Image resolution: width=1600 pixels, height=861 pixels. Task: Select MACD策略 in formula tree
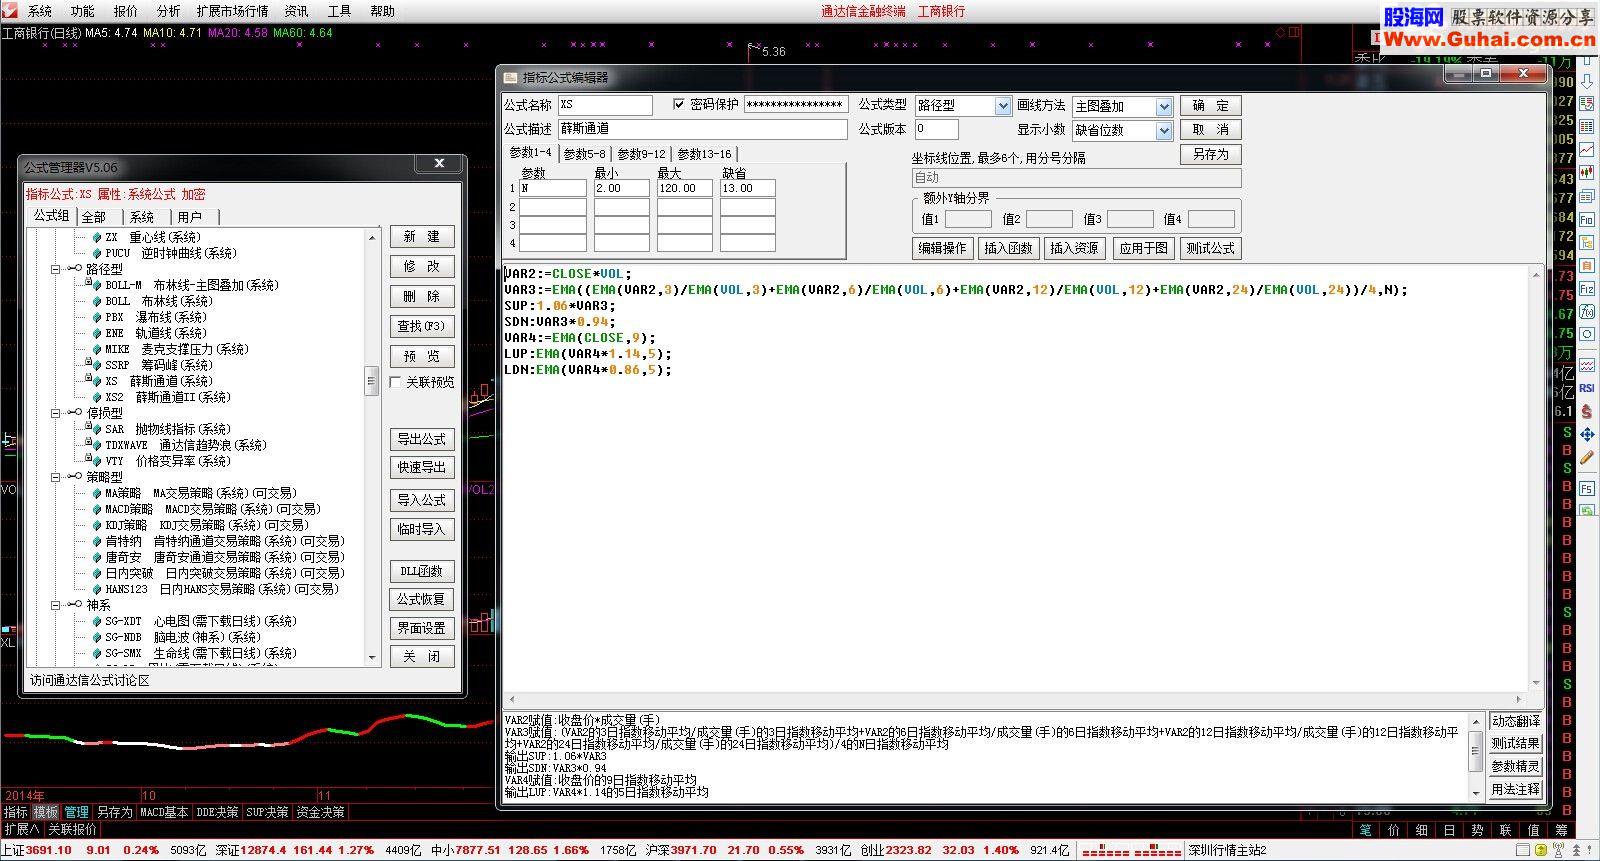point(212,509)
